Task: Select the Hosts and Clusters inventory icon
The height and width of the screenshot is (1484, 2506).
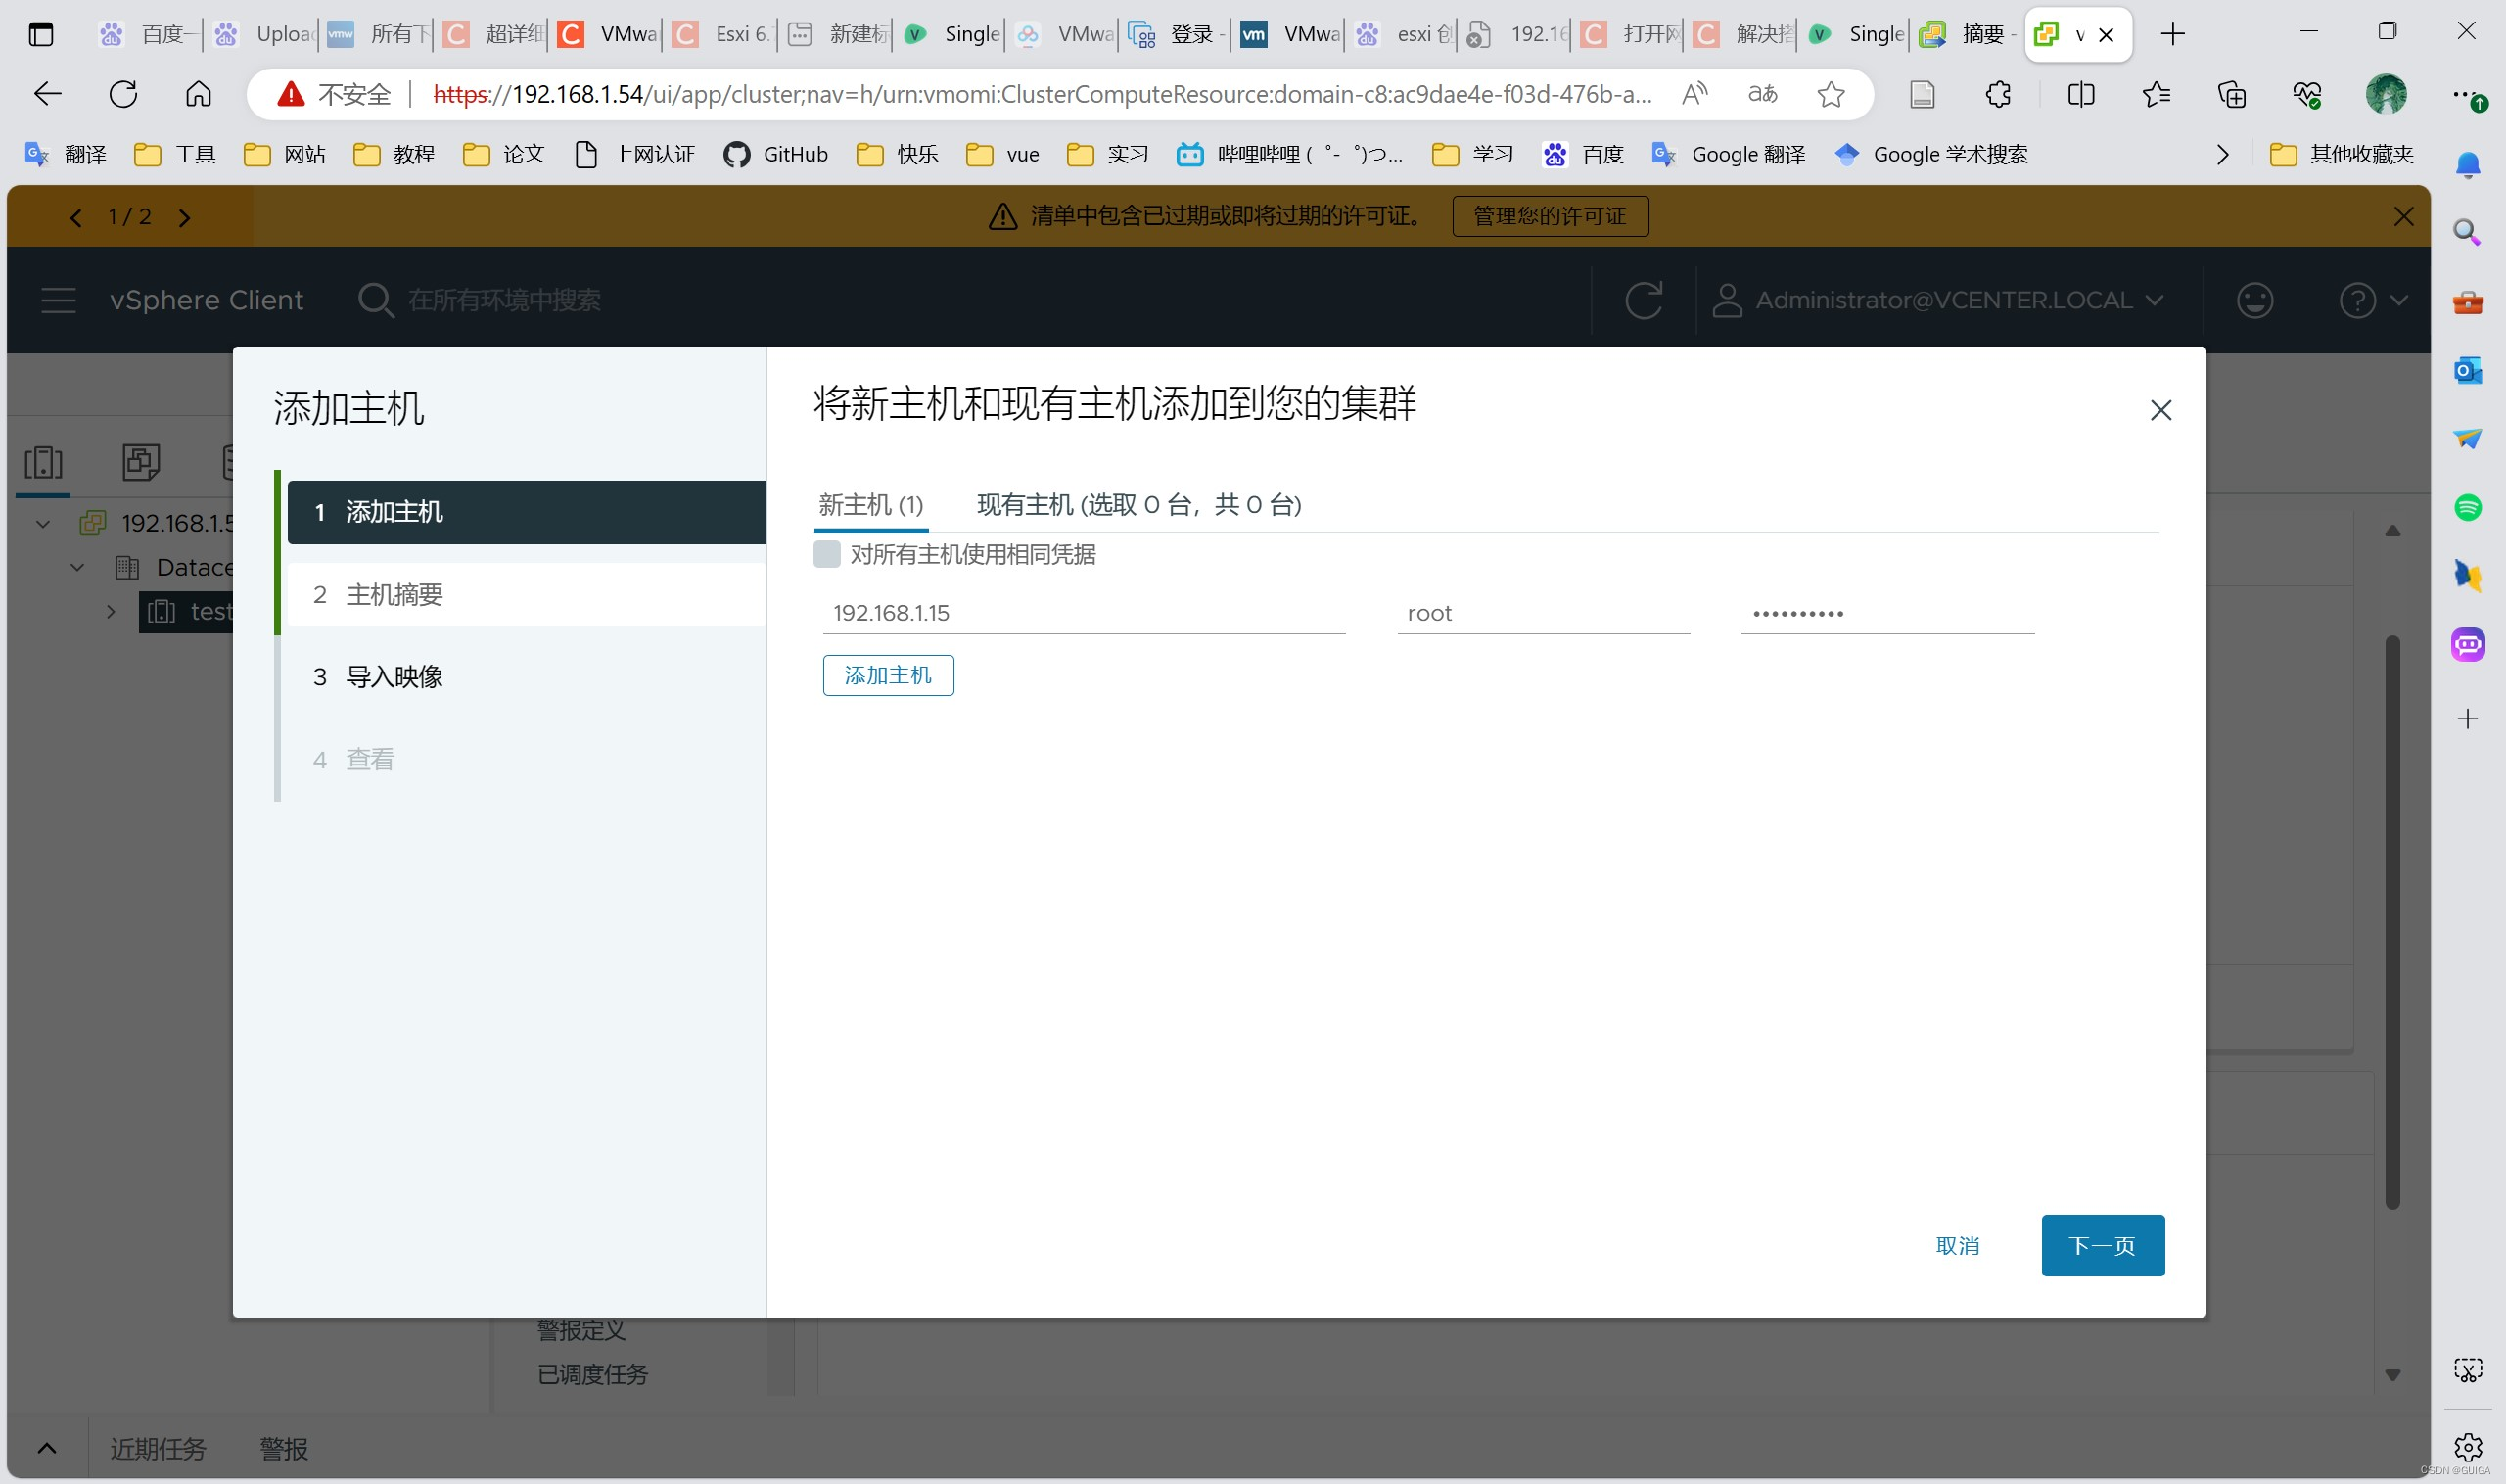Action: [x=43, y=462]
